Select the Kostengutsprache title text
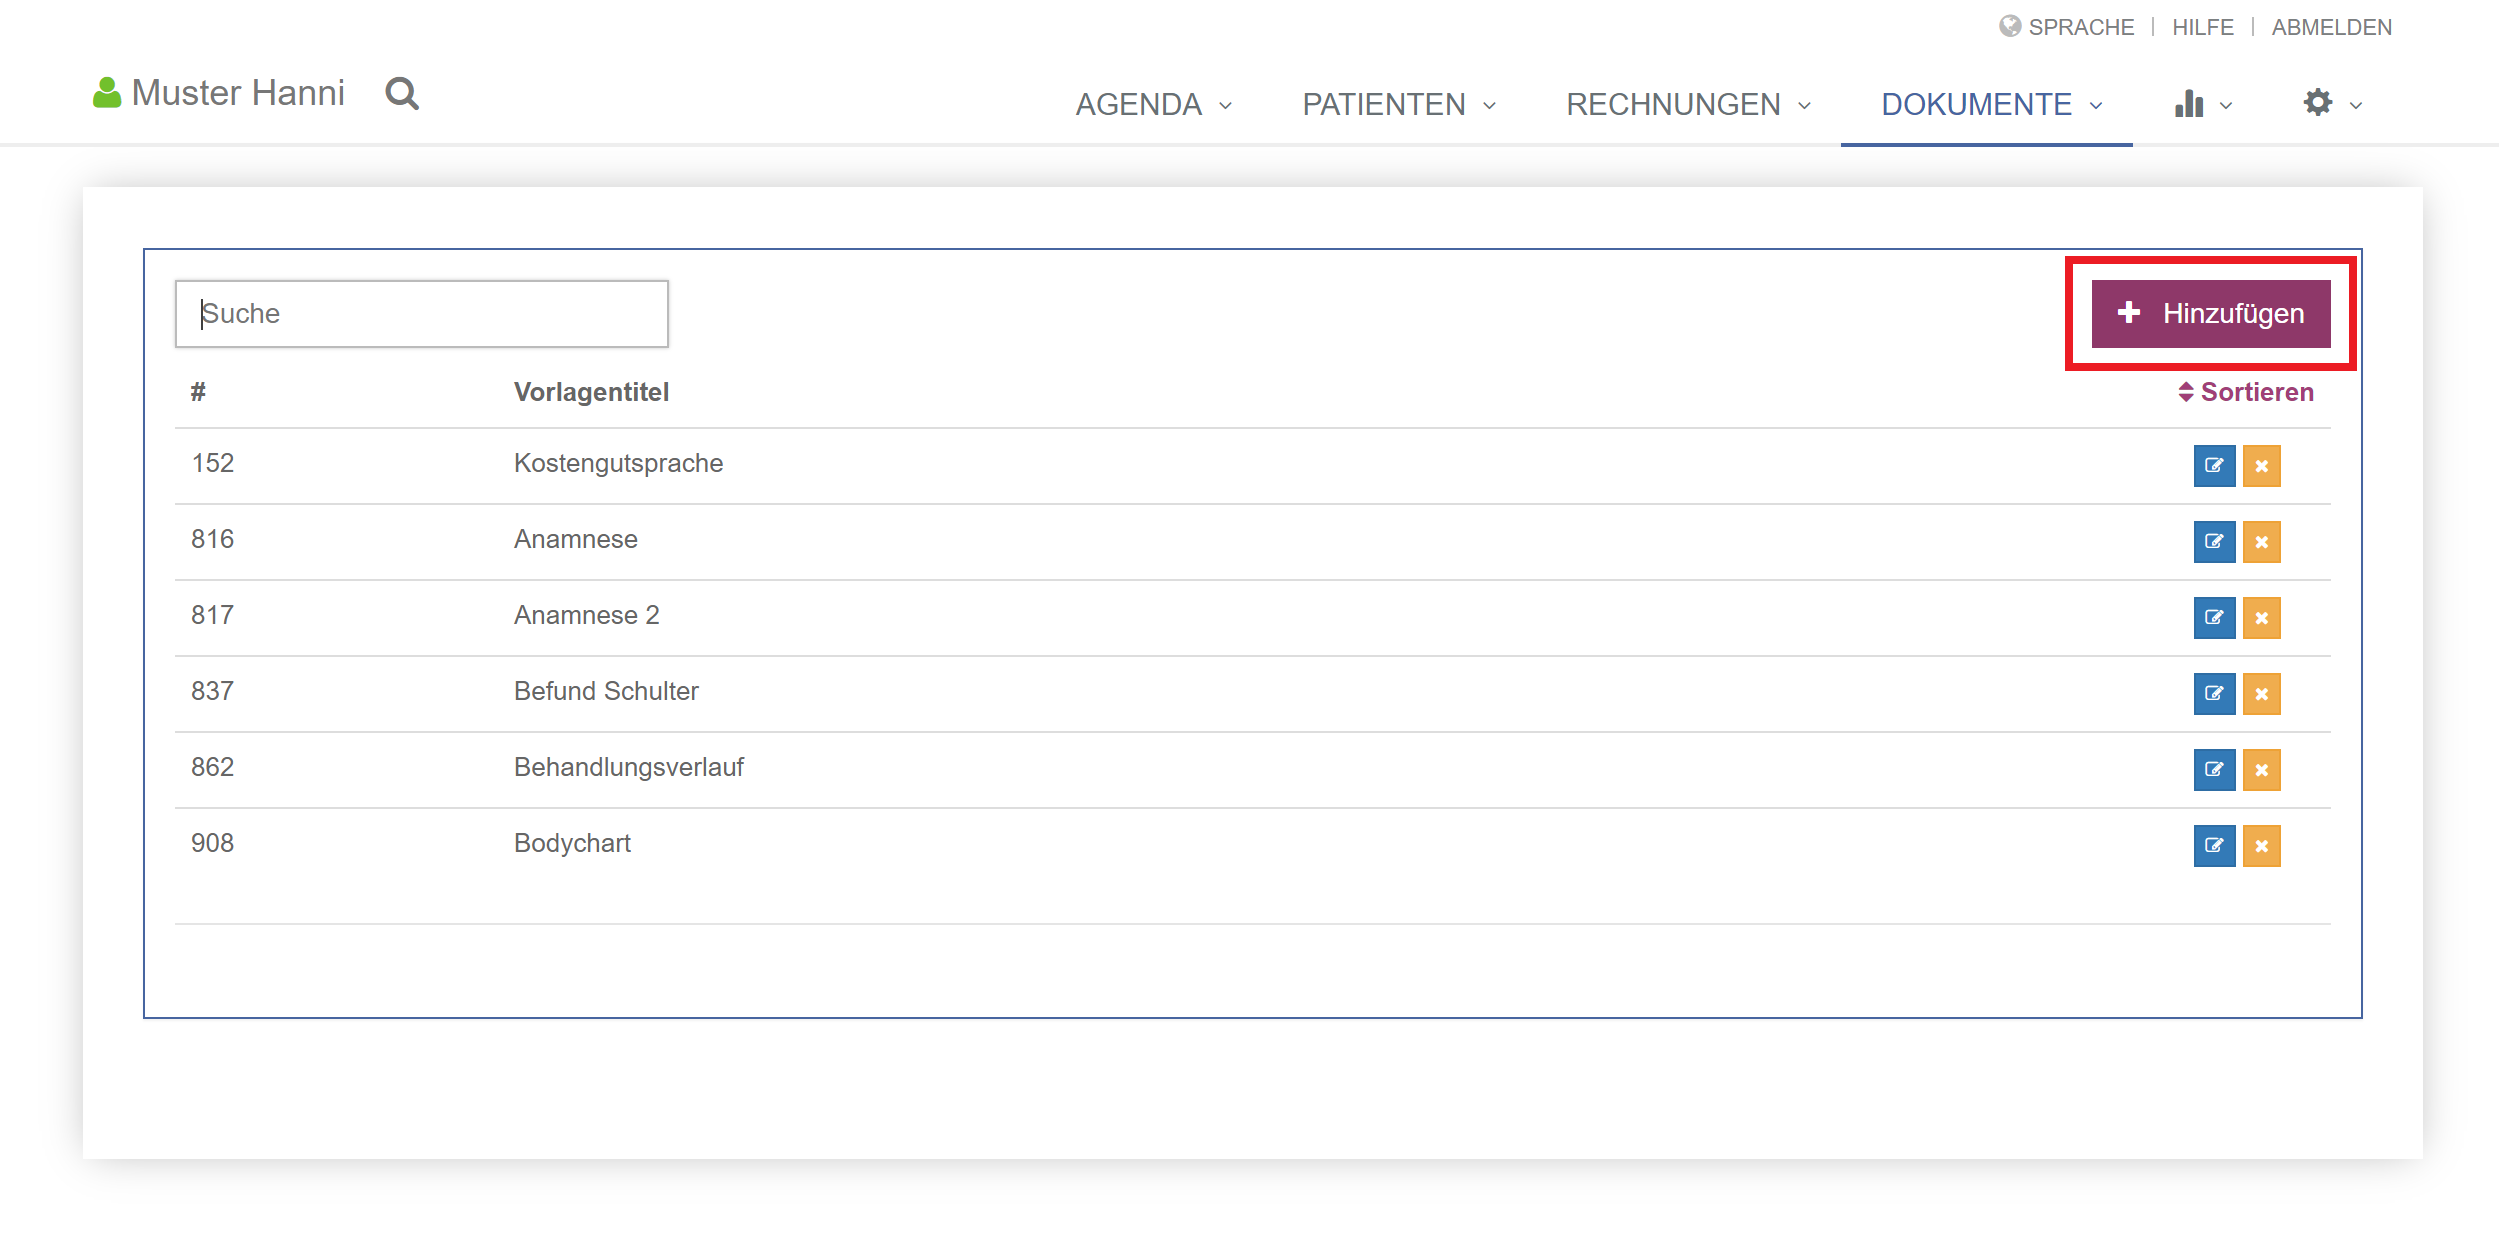The height and width of the screenshot is (1235, 2499). click(x=618, y=463)
